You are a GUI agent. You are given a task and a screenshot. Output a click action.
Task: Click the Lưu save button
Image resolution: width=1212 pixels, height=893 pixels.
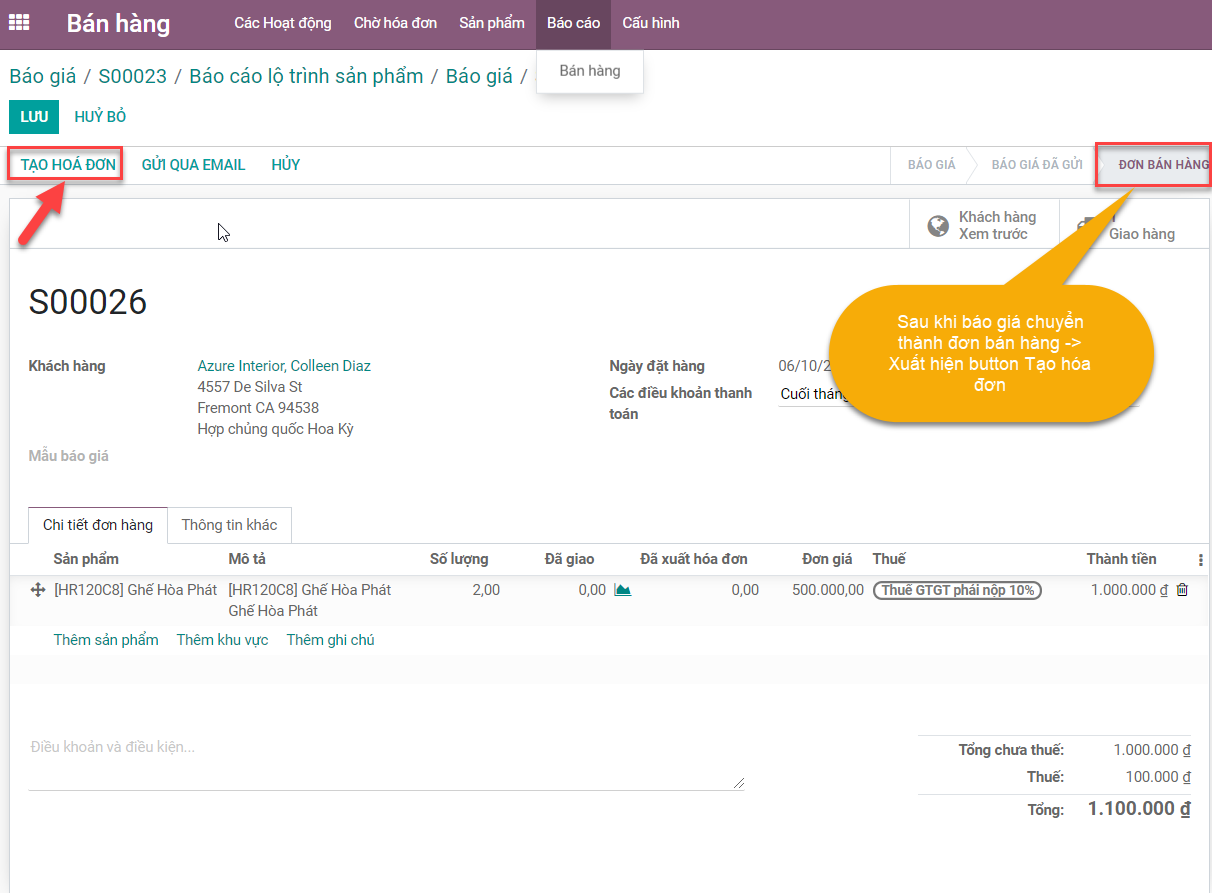[34, 117]
